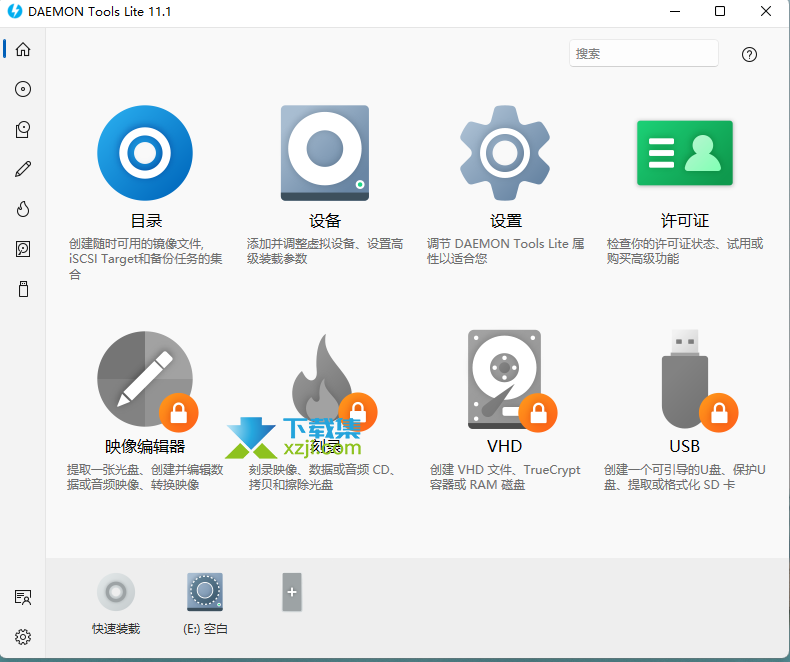Open the 目录 catalog blue disc tile
The image size is (790, 662).
coord(145,153)
